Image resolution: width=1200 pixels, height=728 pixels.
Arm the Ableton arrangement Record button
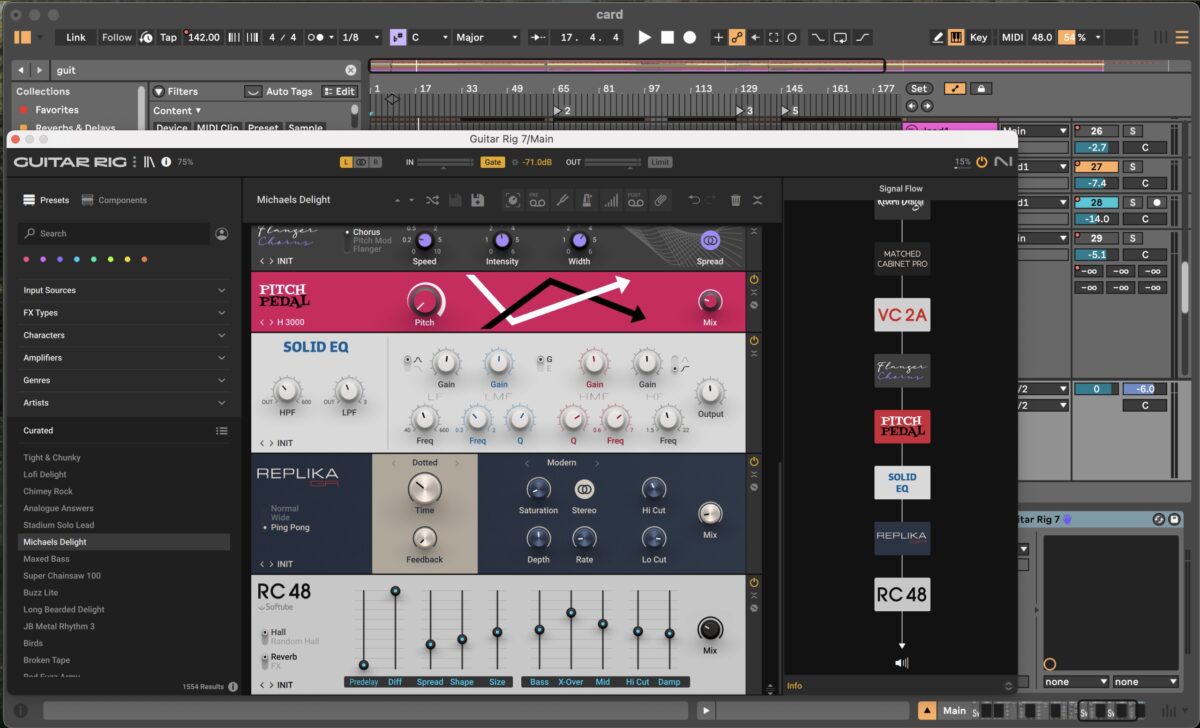tap(690, 37)
